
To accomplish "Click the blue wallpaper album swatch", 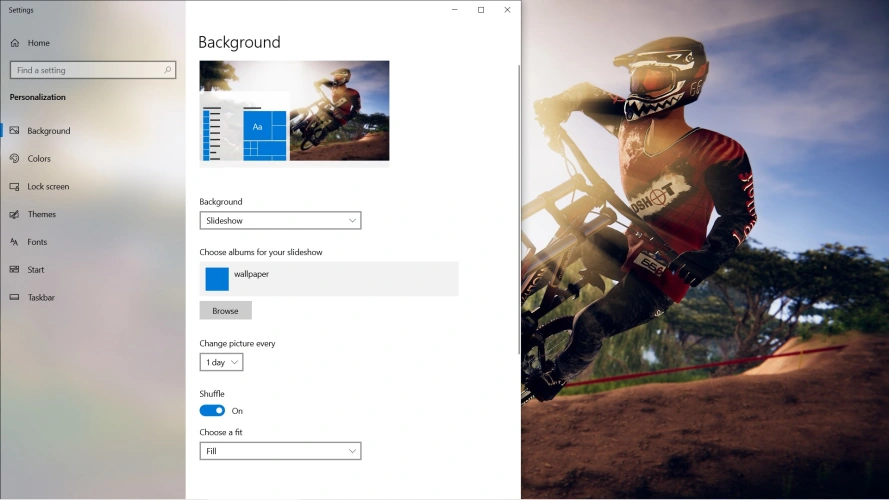I will click(x=217, y=279).
